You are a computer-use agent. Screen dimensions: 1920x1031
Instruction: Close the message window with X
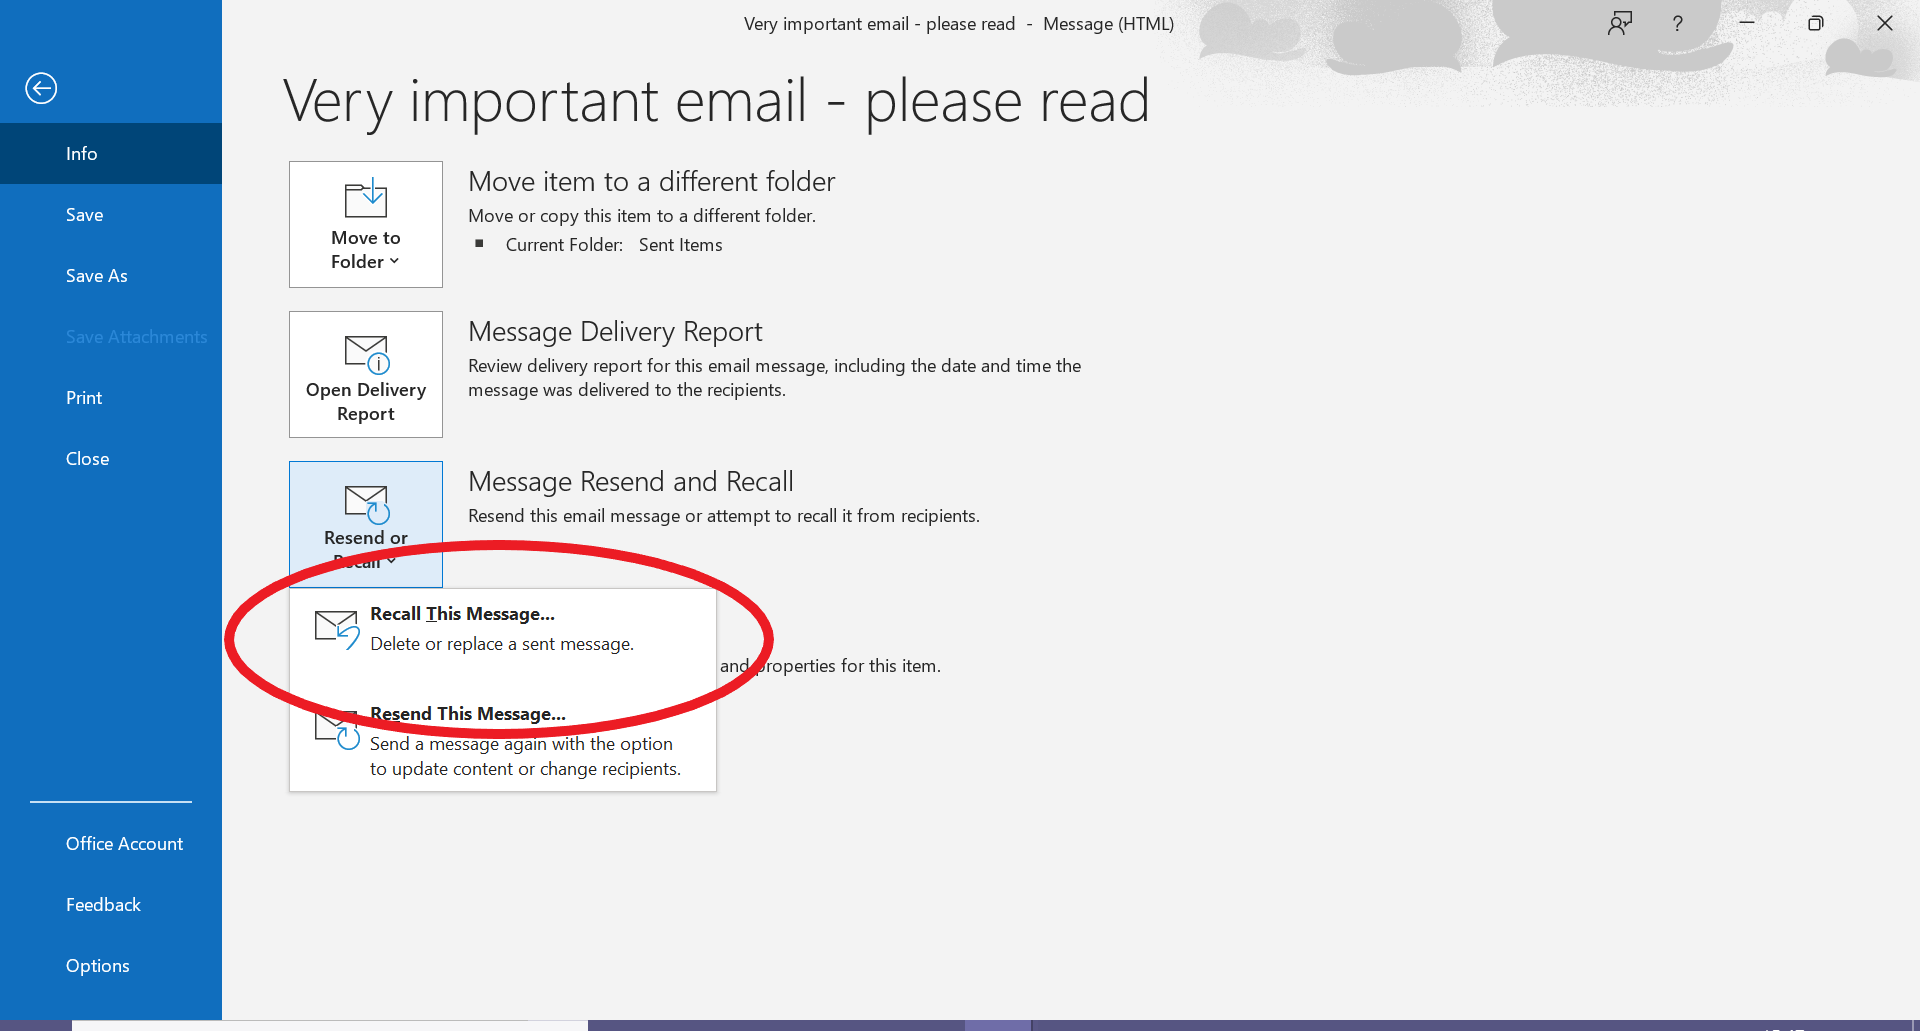click(x=1885, y=23)
